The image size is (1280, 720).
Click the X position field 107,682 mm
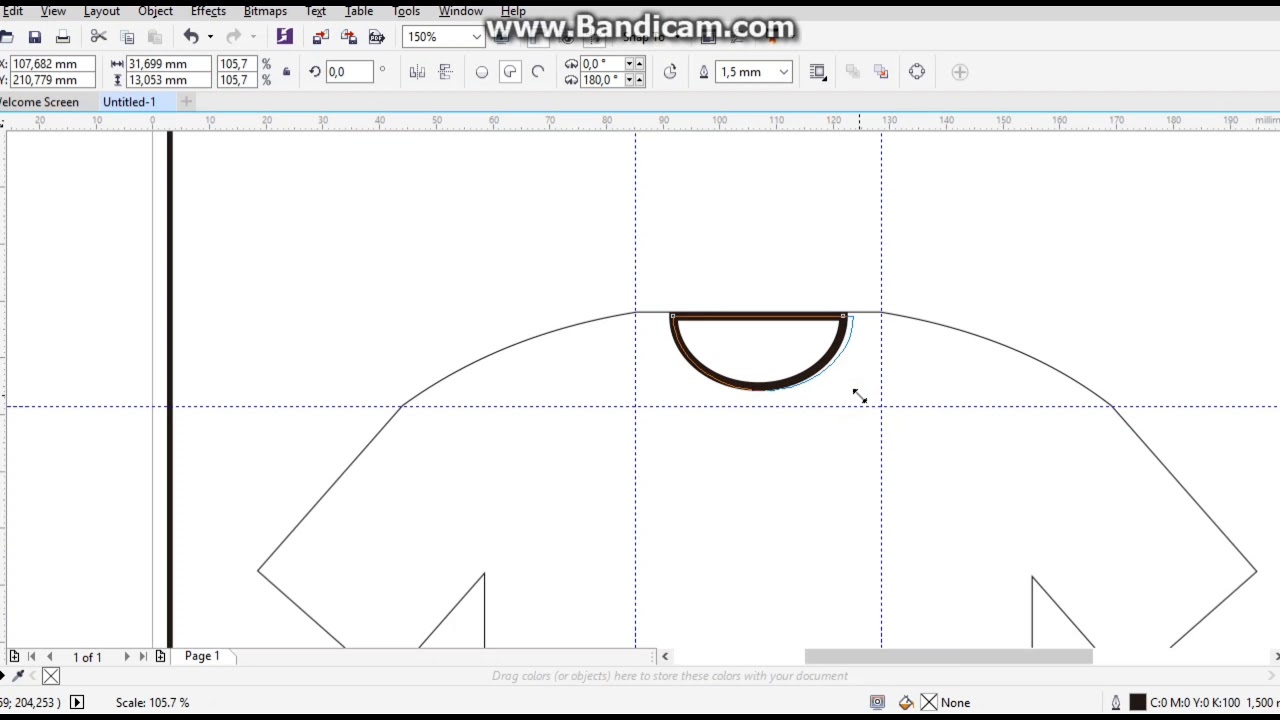(x=52, y=64)
